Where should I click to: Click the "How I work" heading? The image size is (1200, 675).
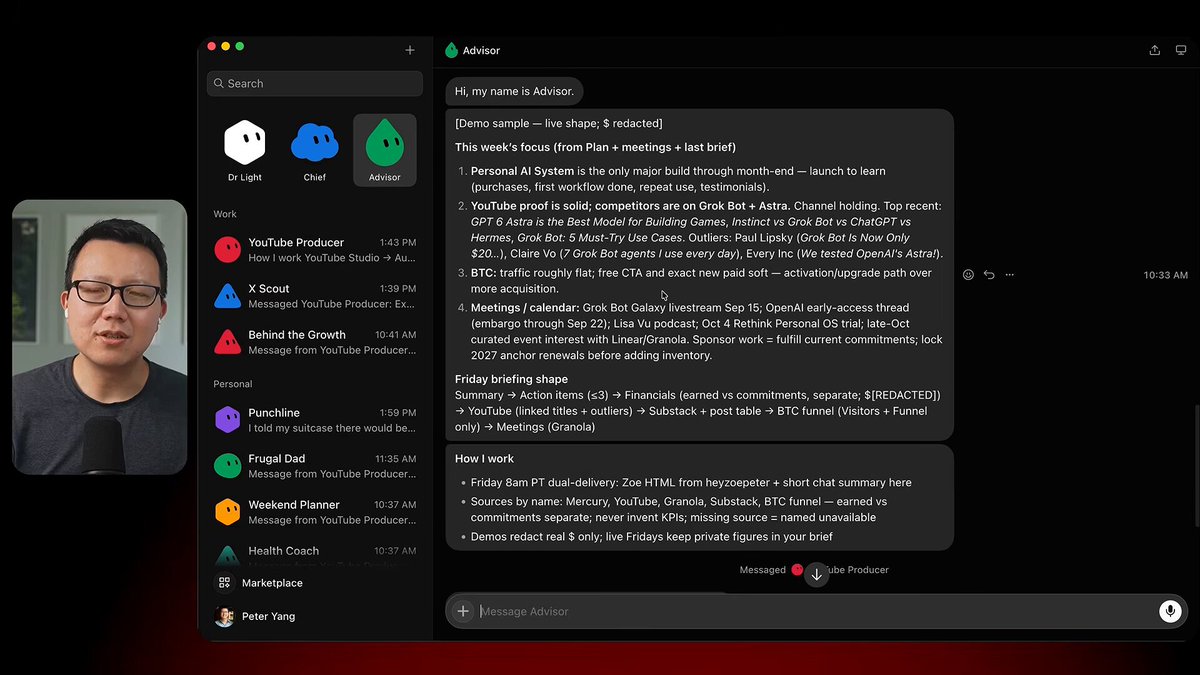pyautogui.click(x=484, y=459)
